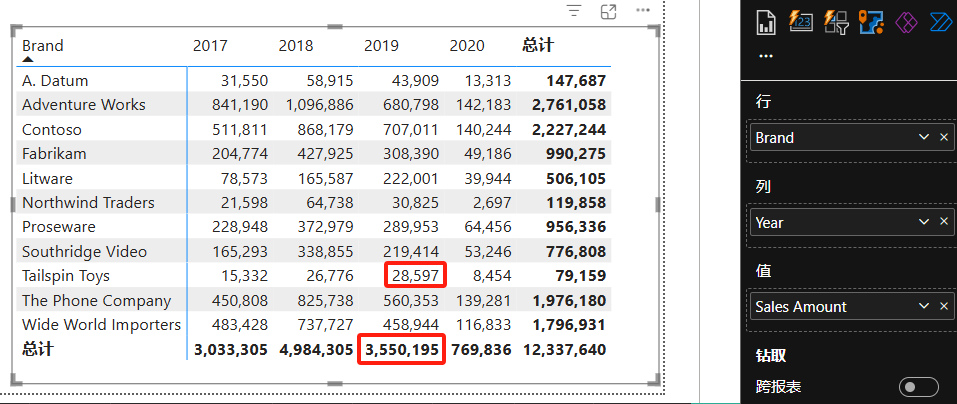Click the 总计 column header
Image resolution: width=957 pixels, height=404 pixels.
coord(538,45)
